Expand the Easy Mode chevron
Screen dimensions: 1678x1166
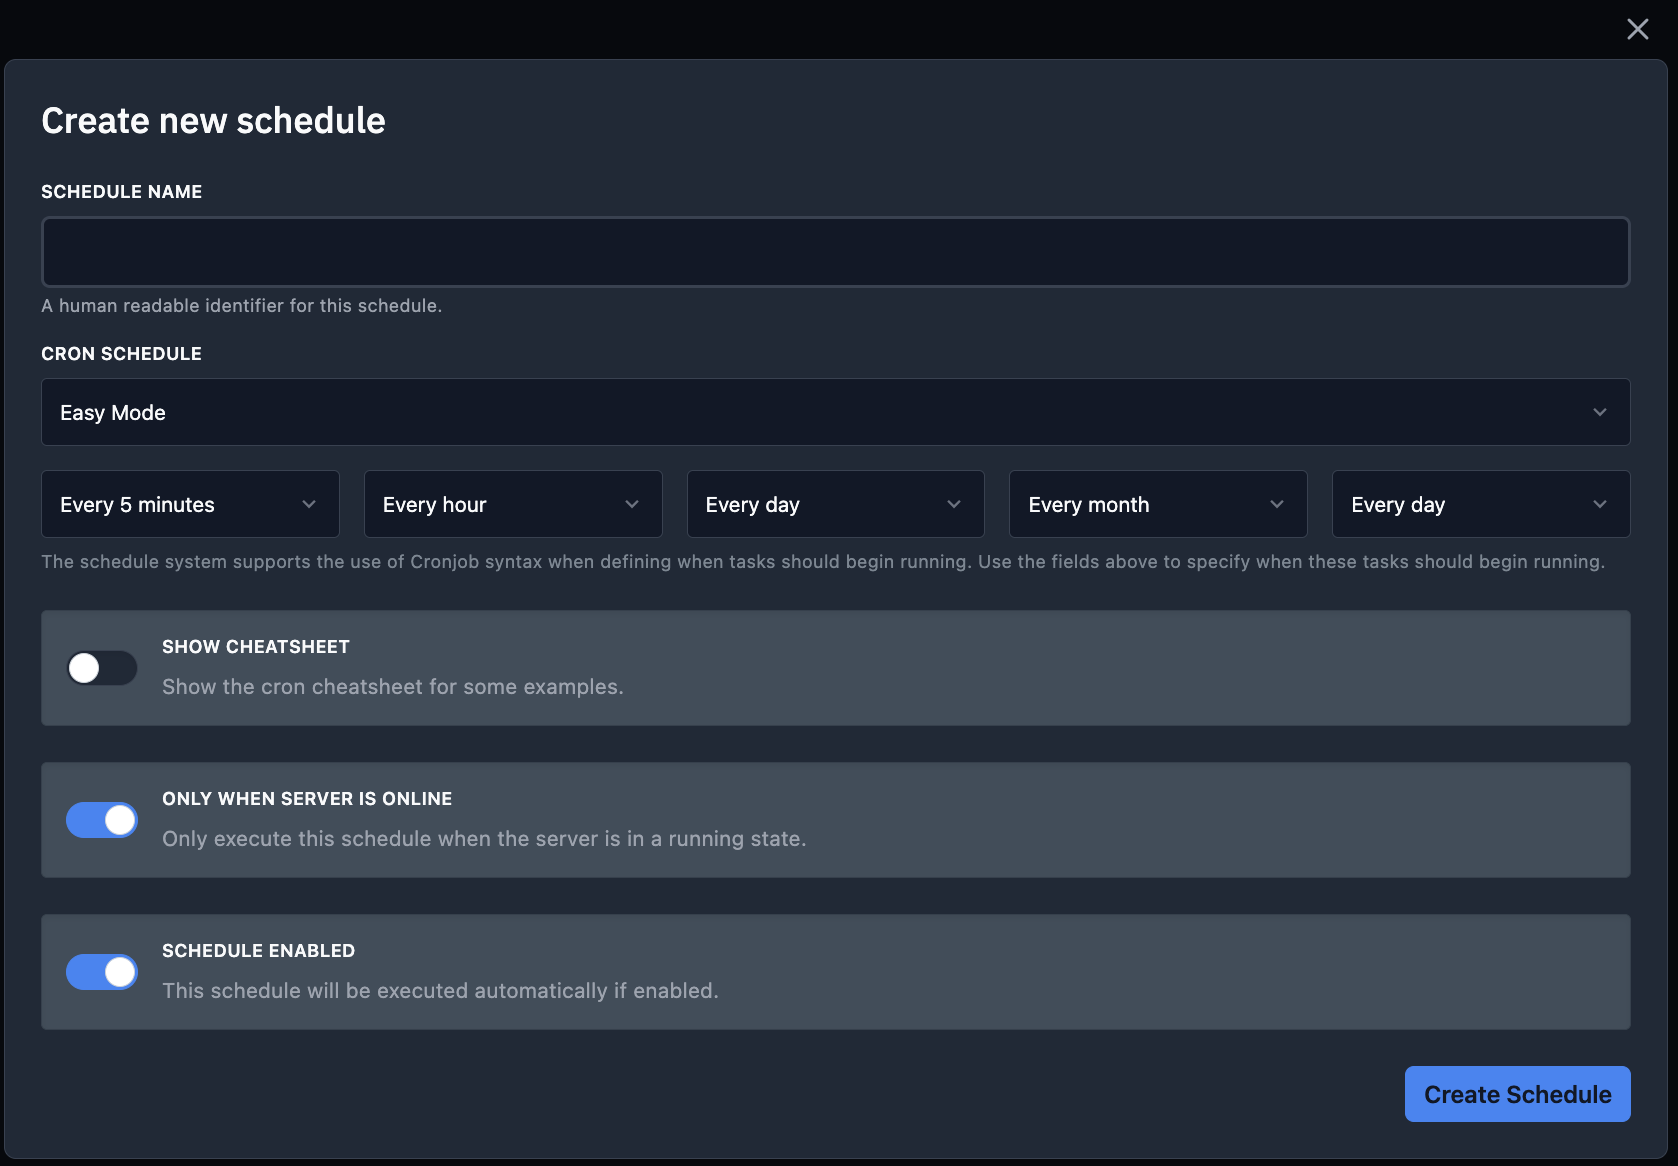[1600, 412]
